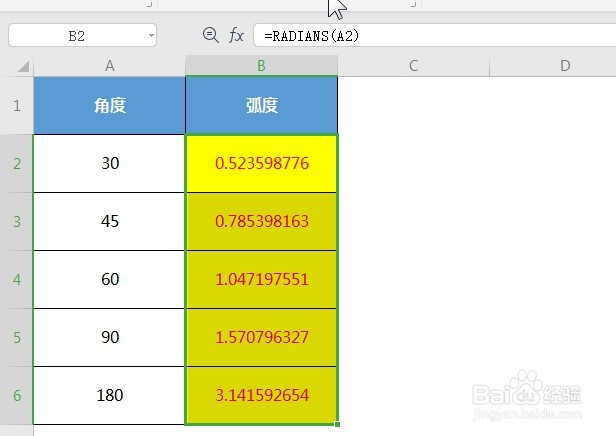The width and height of the screenshot is (616, 436).
Task: Click the fill handle at selection corner
Action: pyautogui.click(x=337, y=424)
